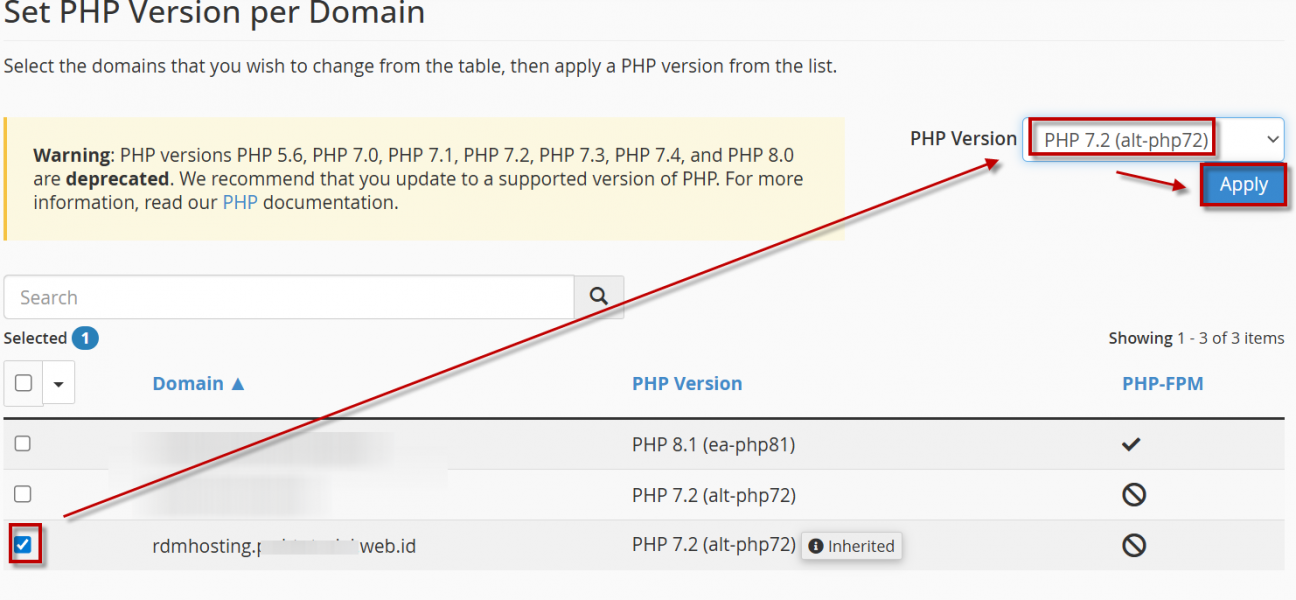Click the search magnifier icon button
1296x600 pixels.
coord(599,297)
